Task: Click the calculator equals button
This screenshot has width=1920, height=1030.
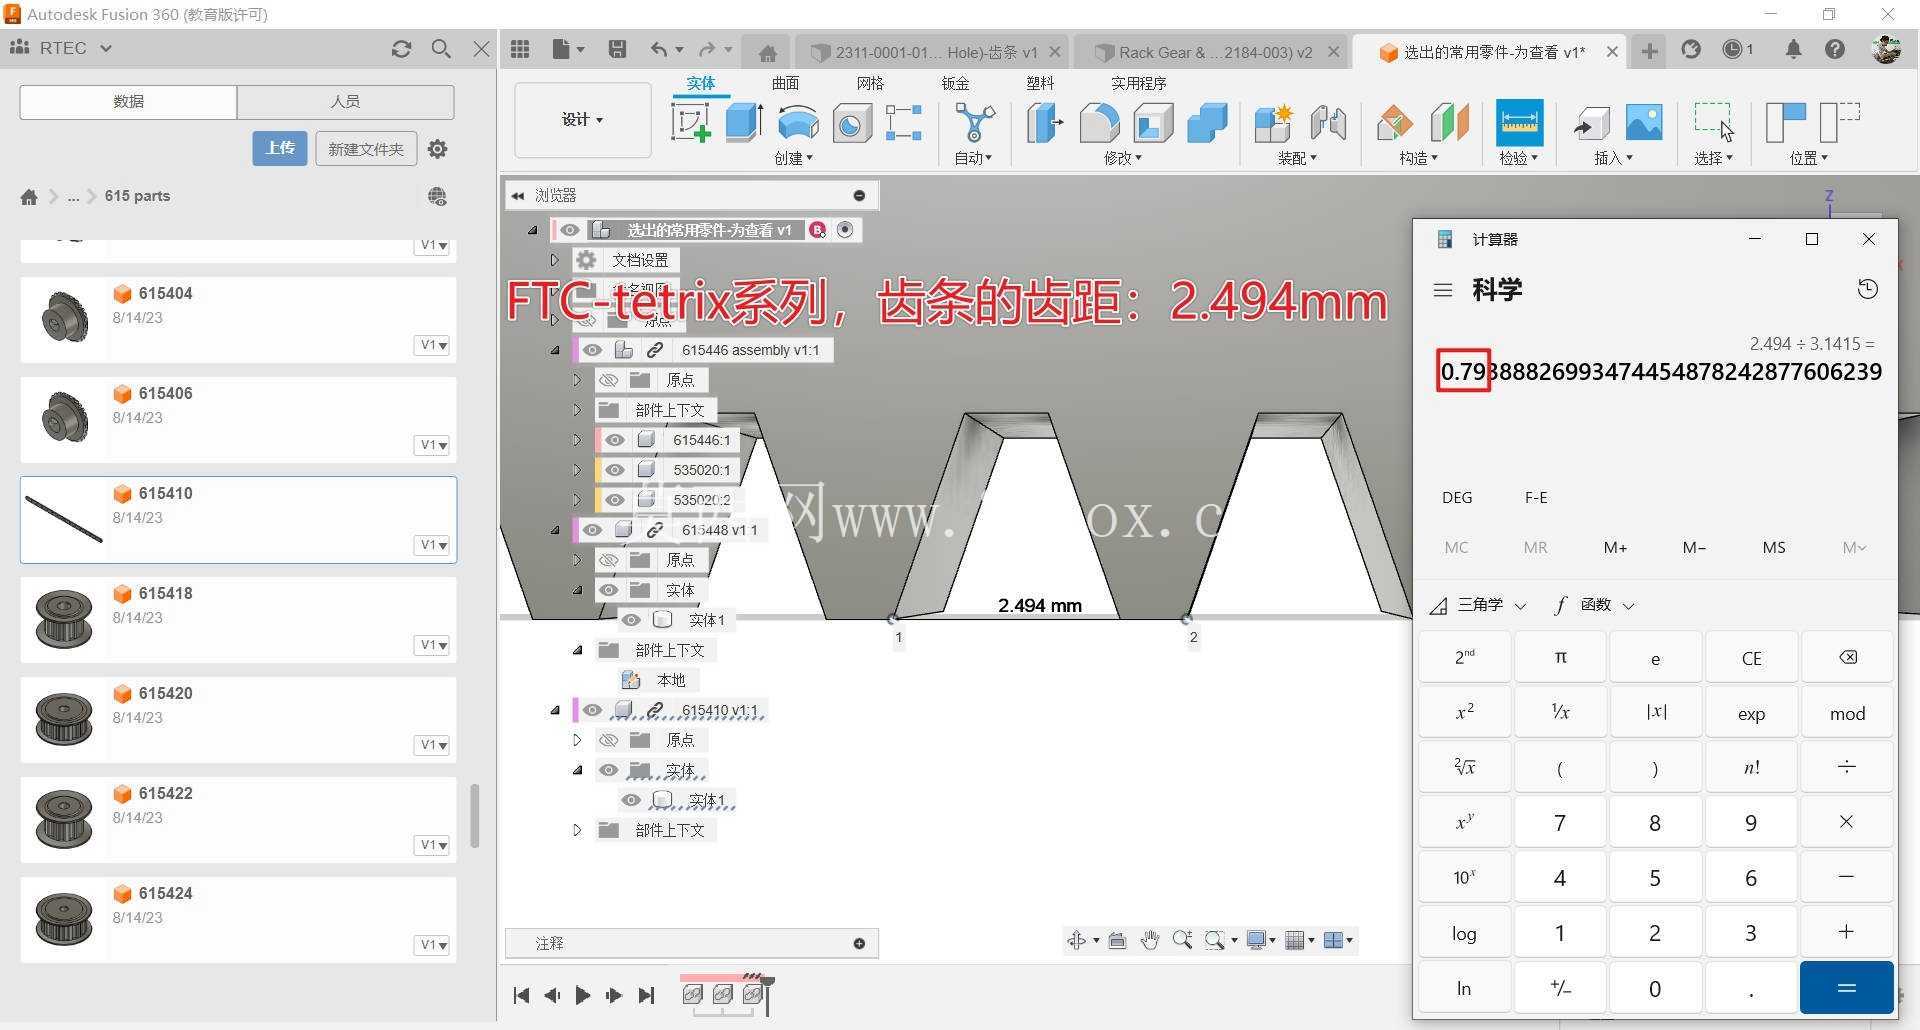Action: point(1846,987)
